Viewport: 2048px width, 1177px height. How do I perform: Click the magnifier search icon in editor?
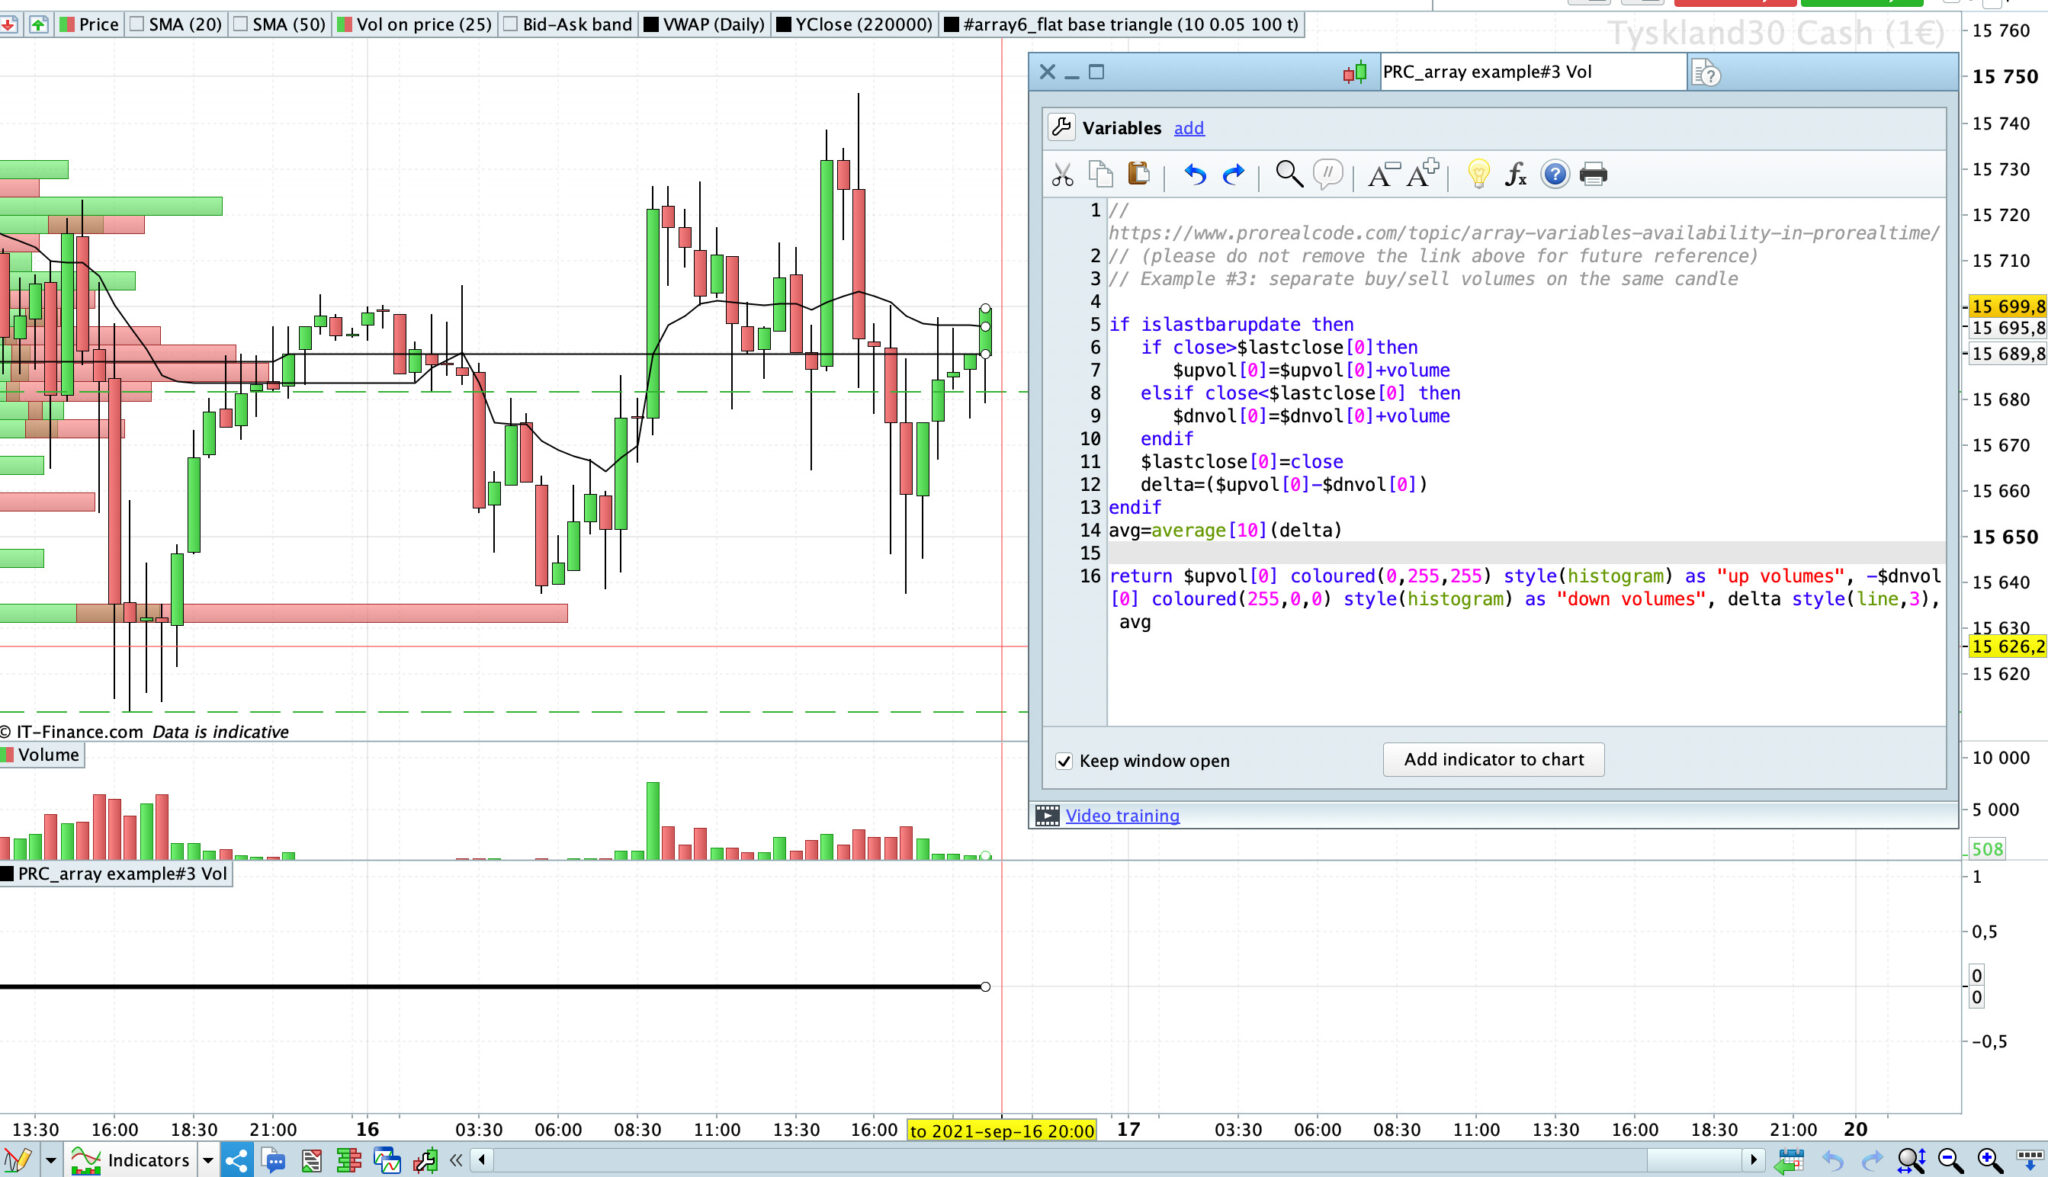point(1288,175)
